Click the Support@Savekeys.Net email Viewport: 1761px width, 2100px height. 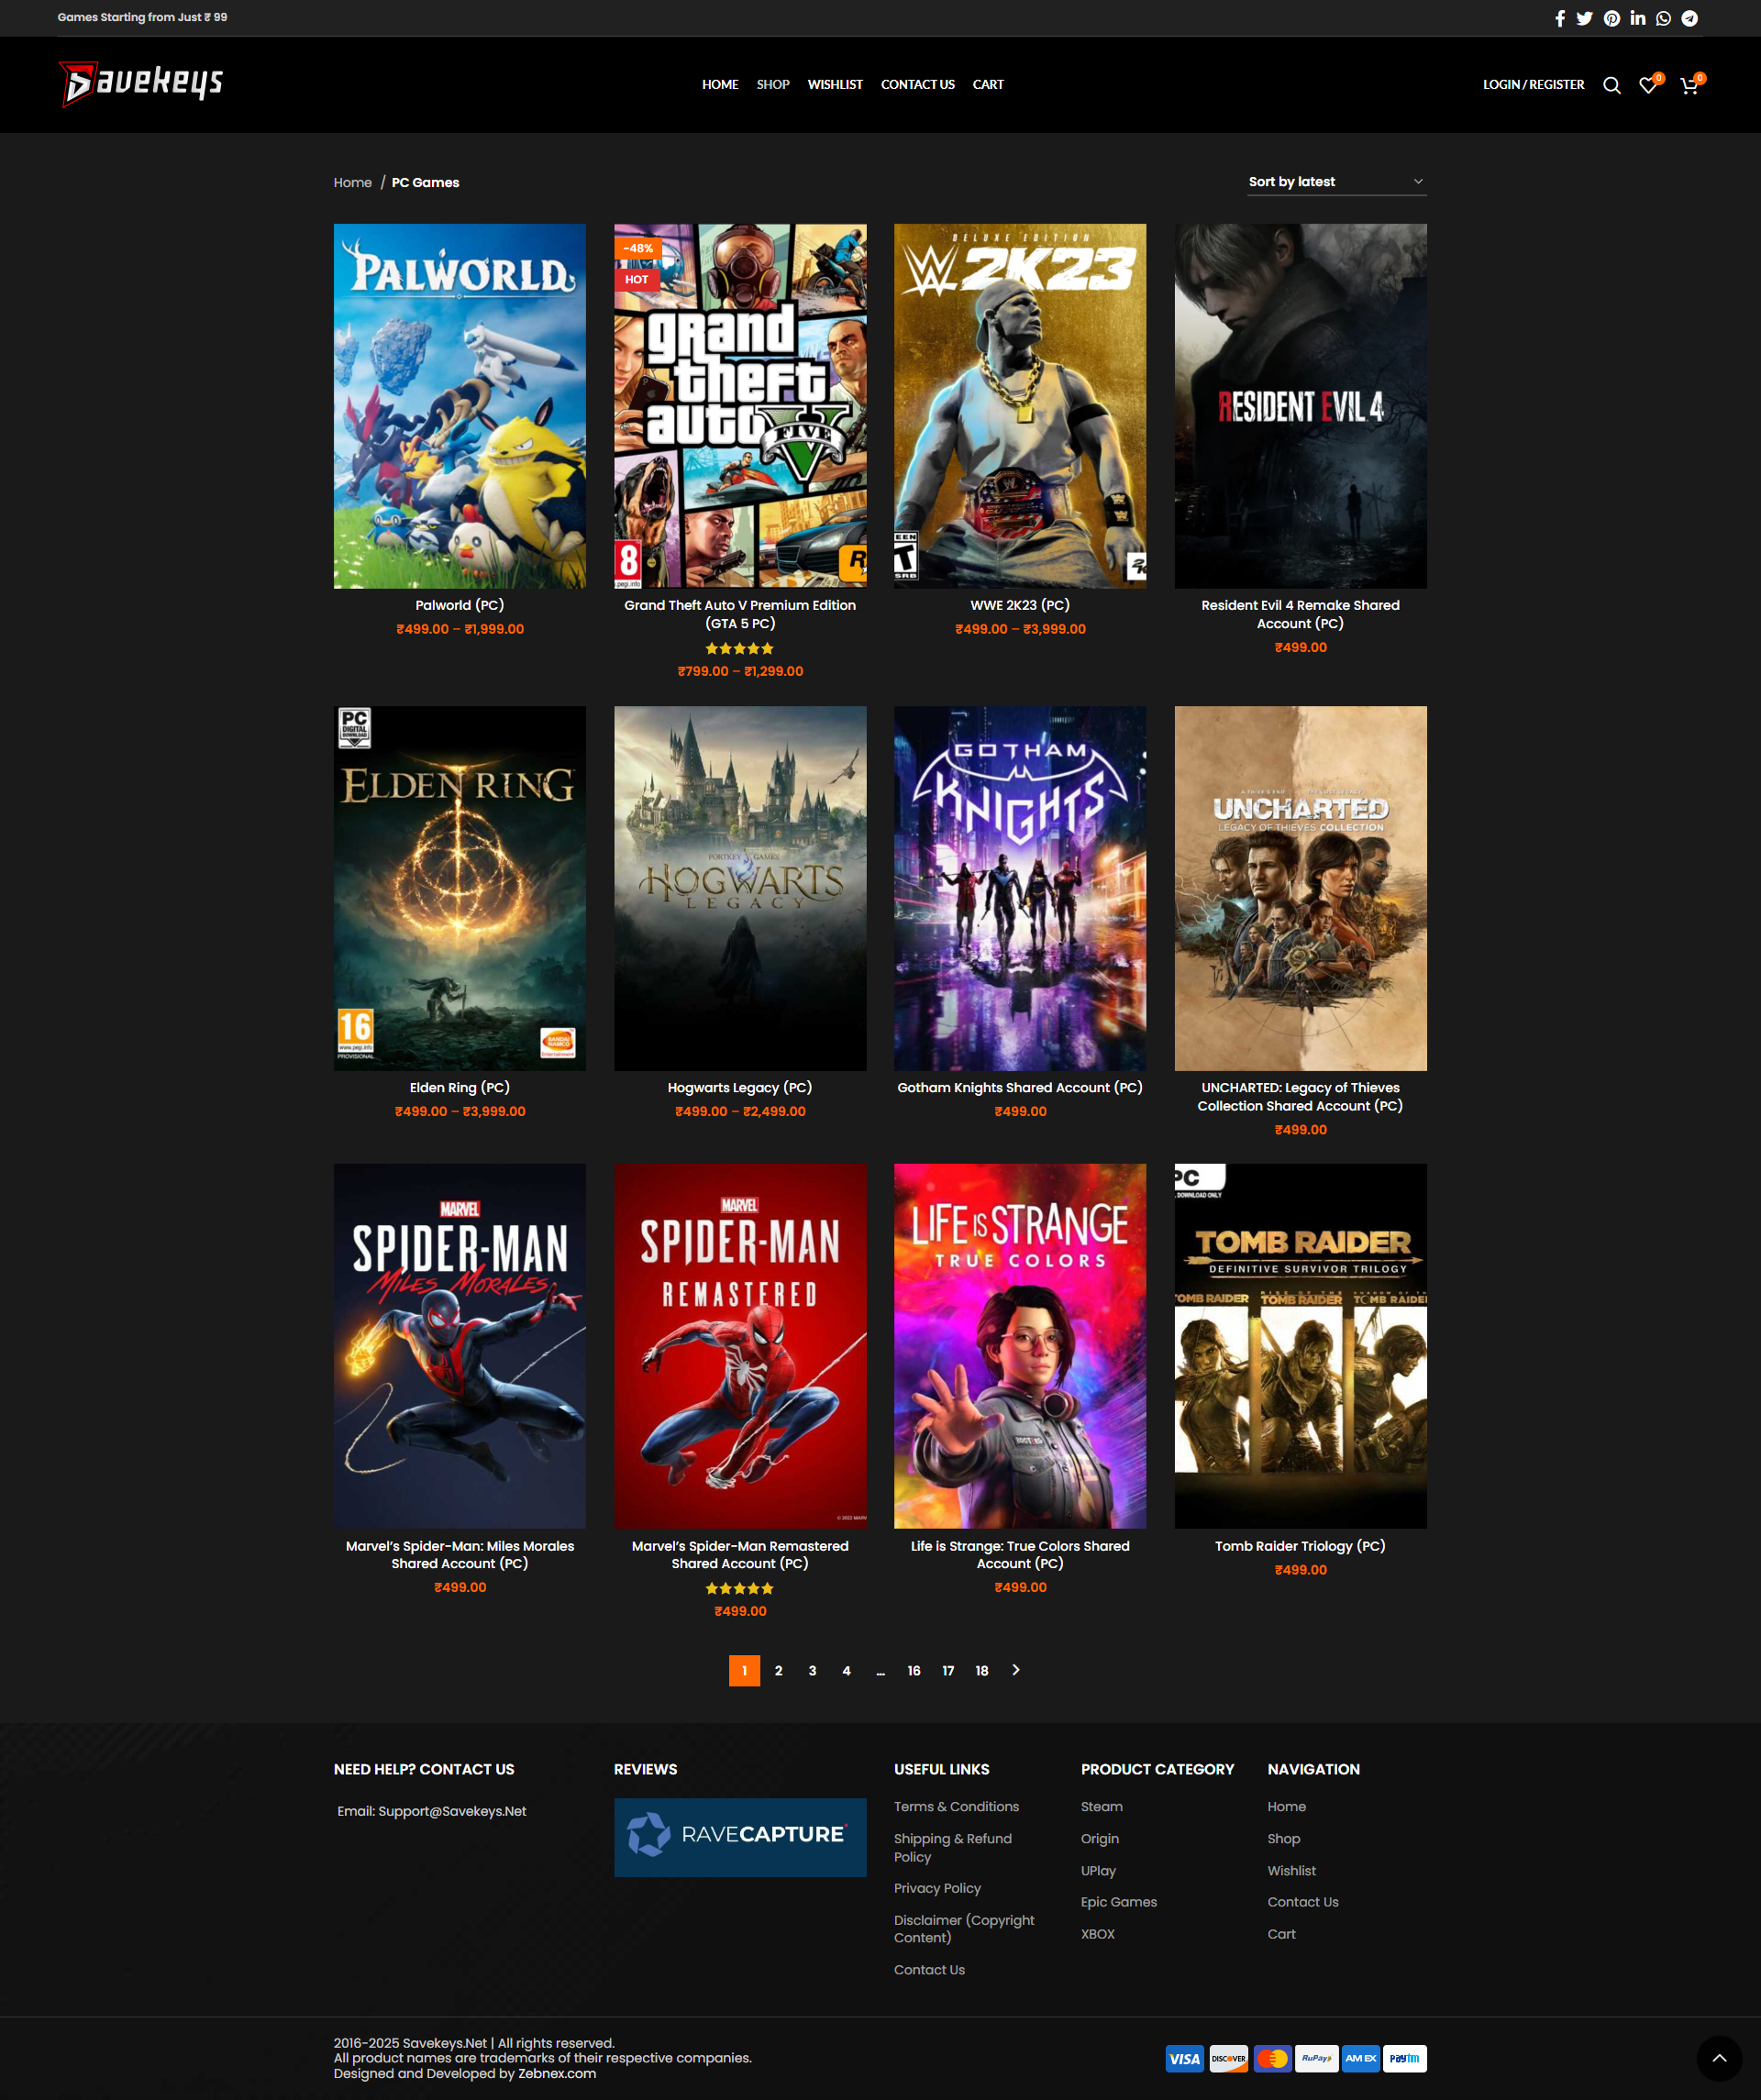(452, 1811)
